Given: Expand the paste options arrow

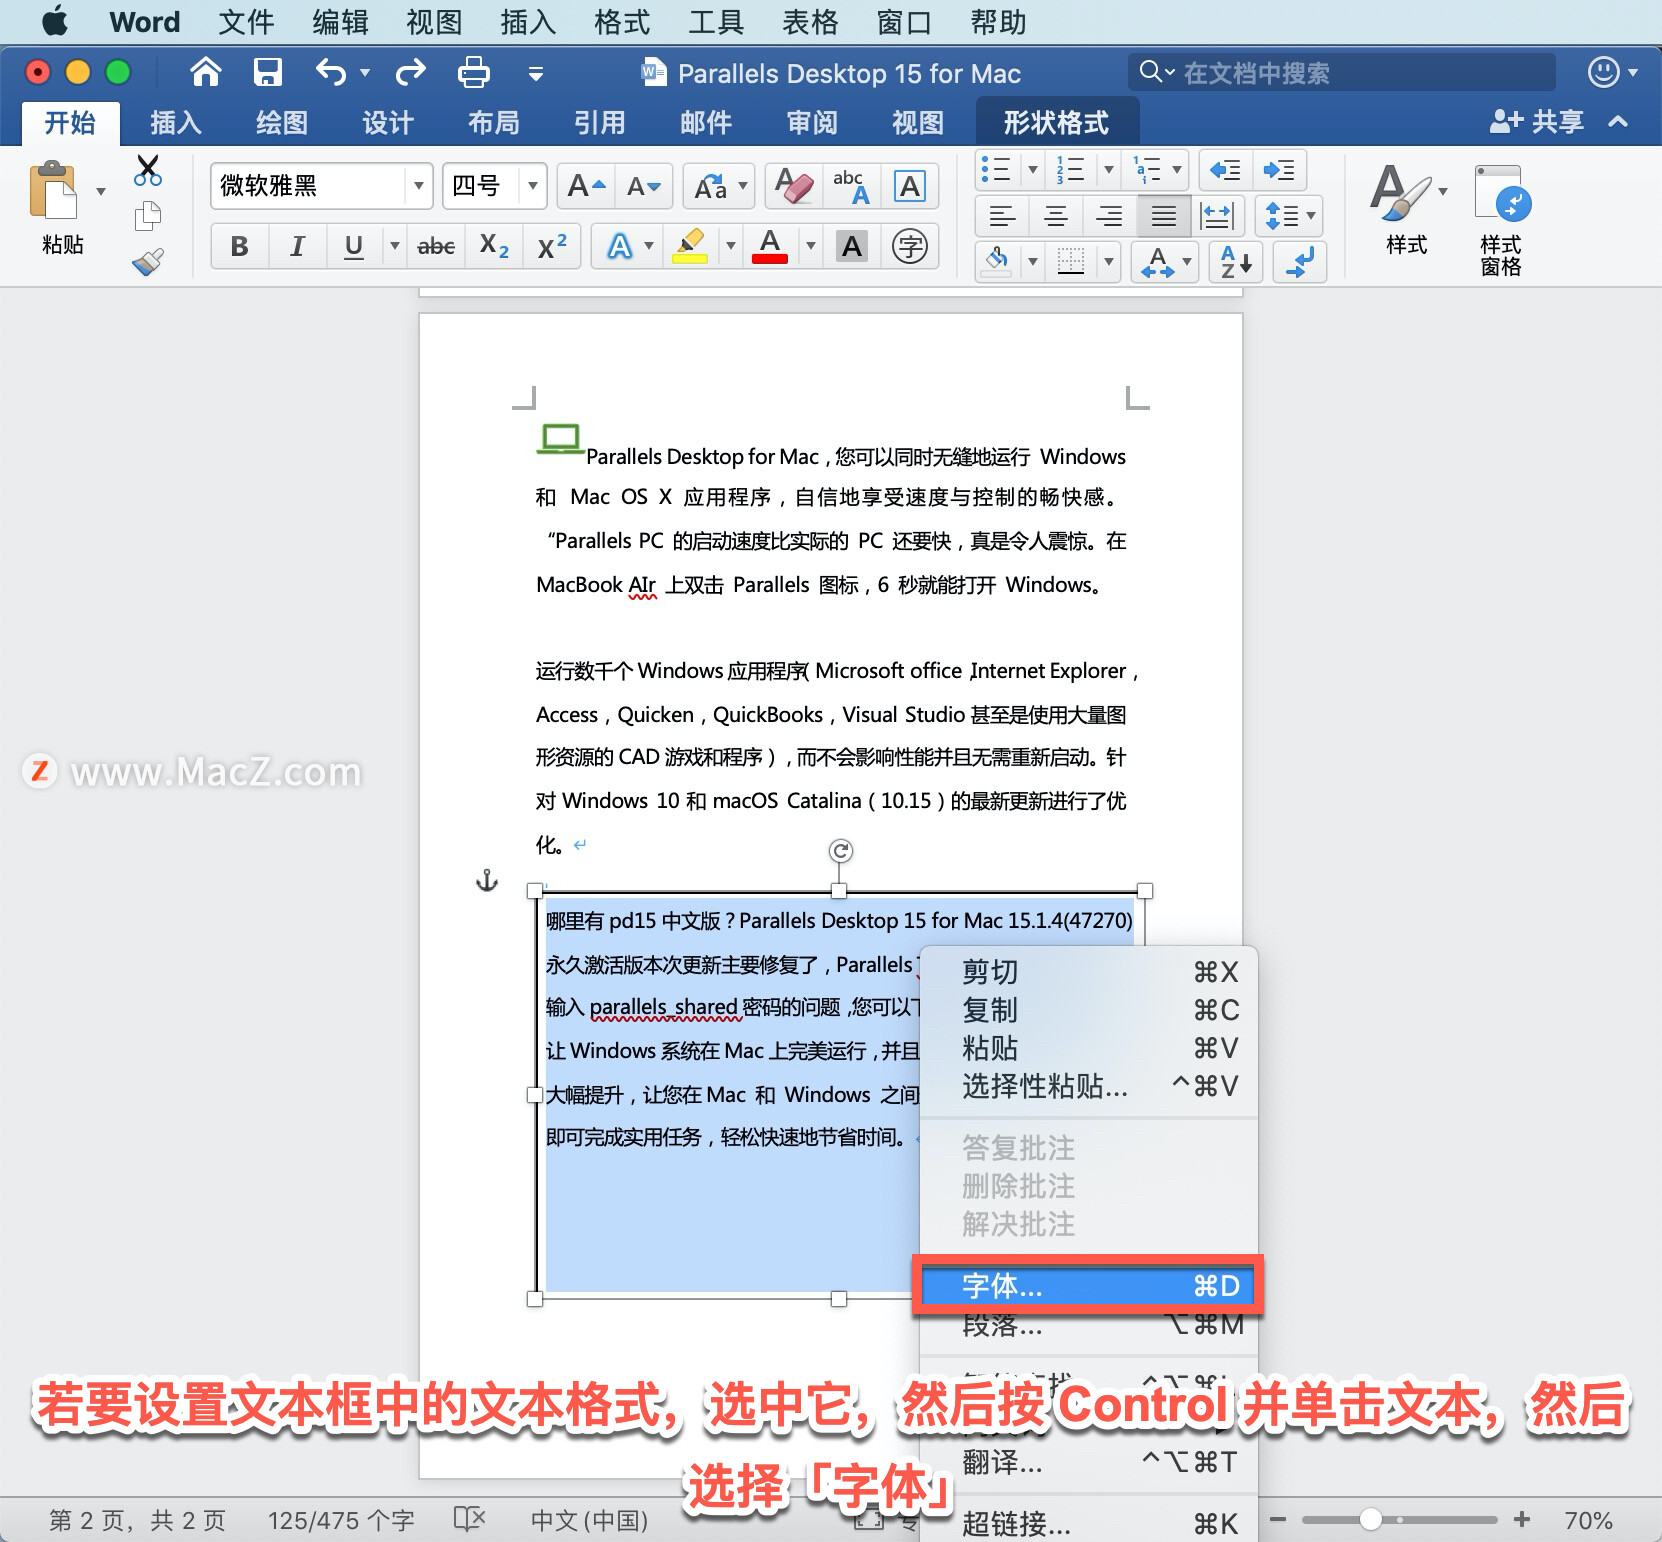Looking at the screenshot, I should click(101, 191).
